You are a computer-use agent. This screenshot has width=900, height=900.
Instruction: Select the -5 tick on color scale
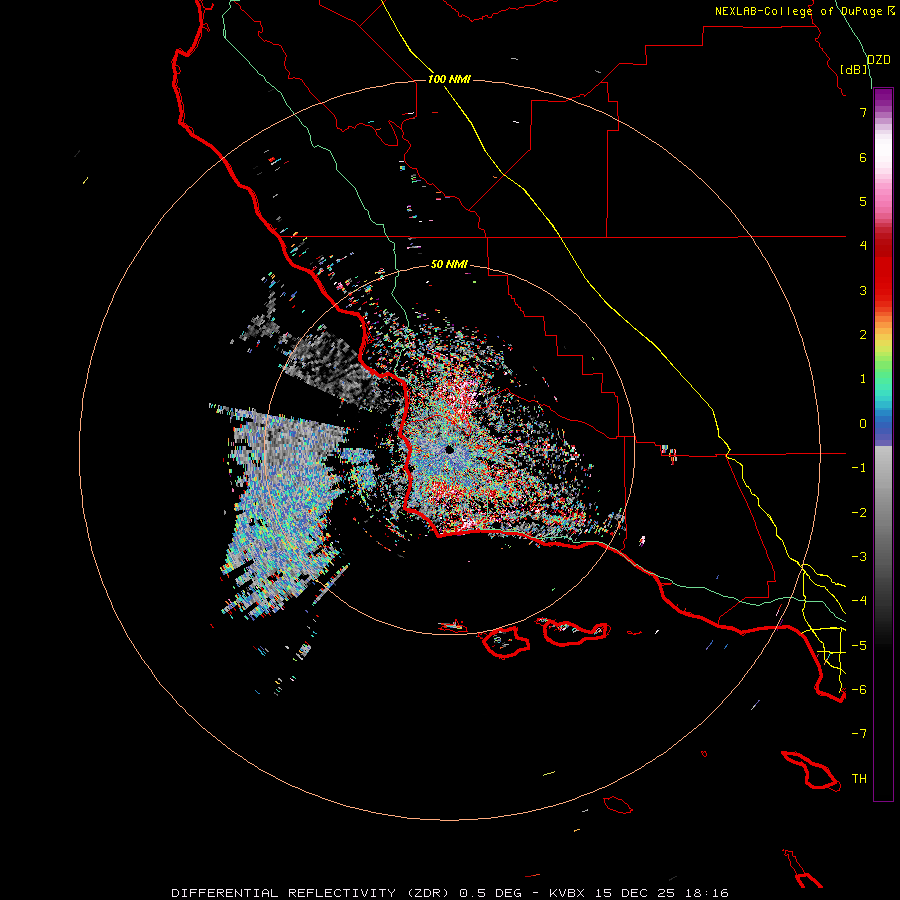(x=859, y=646)
